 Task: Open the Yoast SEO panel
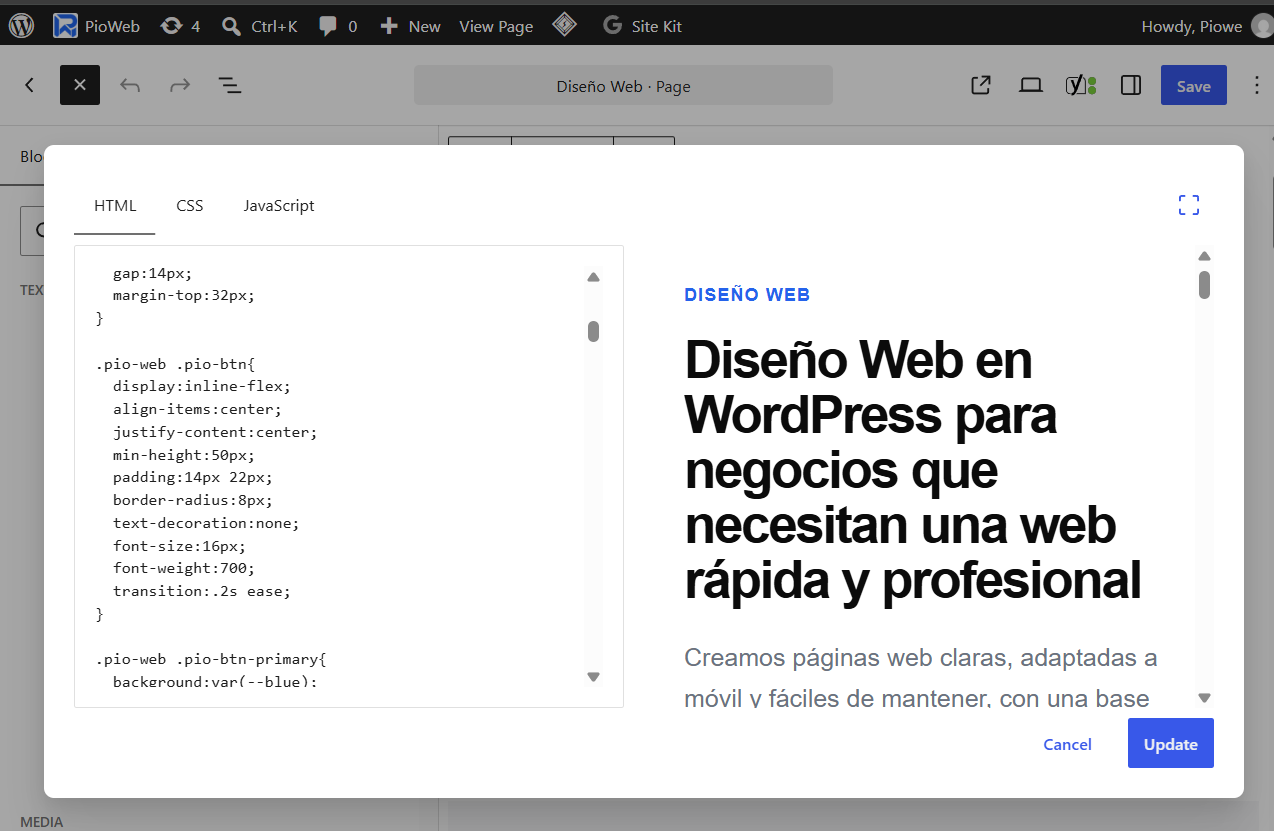click(x=1081, y=86)
